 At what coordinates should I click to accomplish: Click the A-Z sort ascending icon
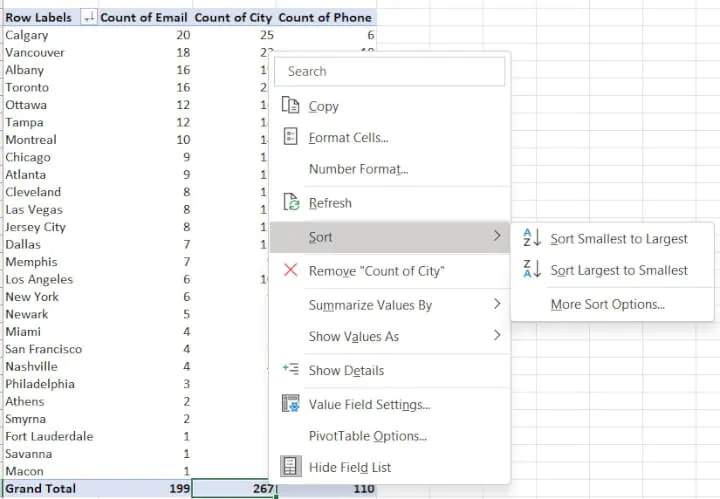click(x=532, y=238)
